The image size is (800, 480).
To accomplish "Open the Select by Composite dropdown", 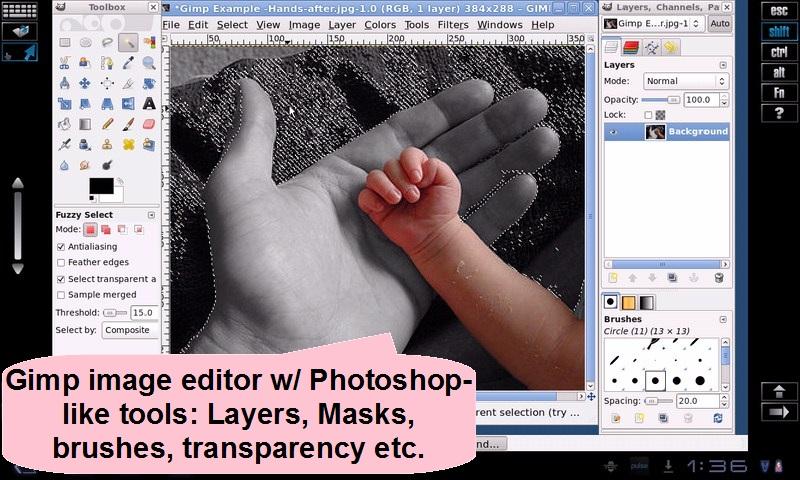I will click(131, 330).
